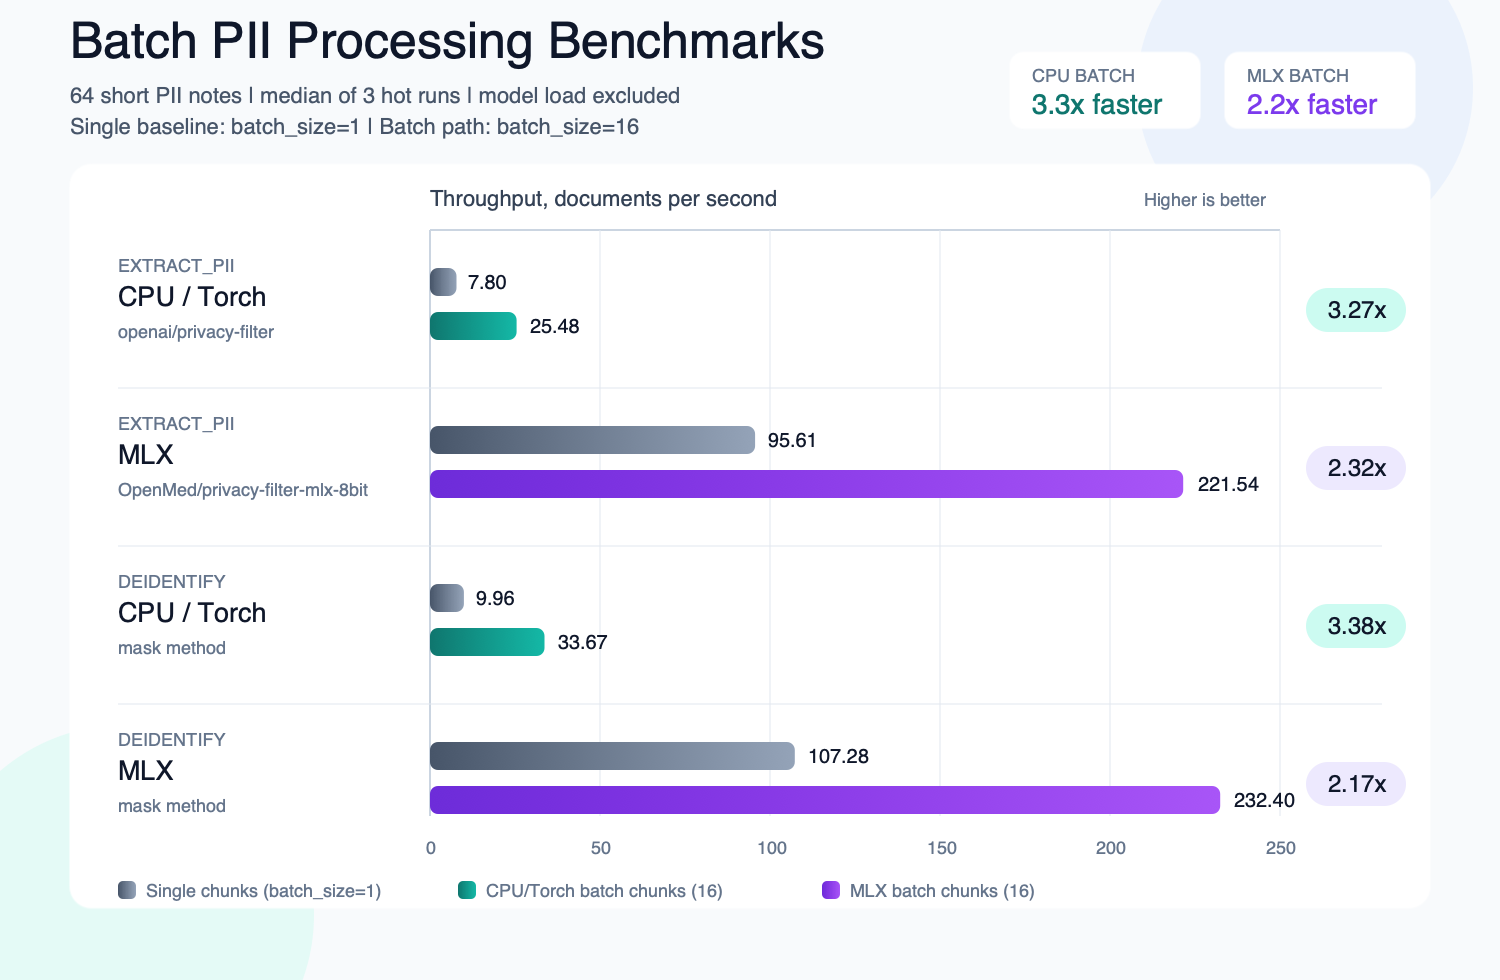Screen dimensions: 1500x980
Task: Click the 33.67 teal bar
Action: [x=487, y=642]
